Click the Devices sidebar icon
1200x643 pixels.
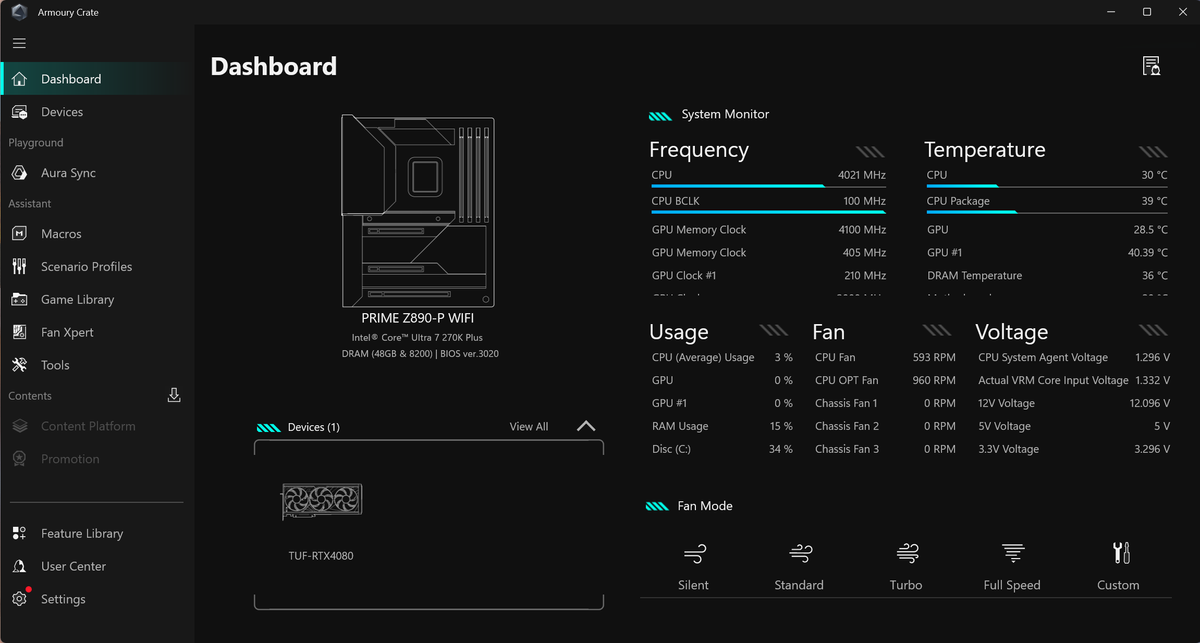20,112
